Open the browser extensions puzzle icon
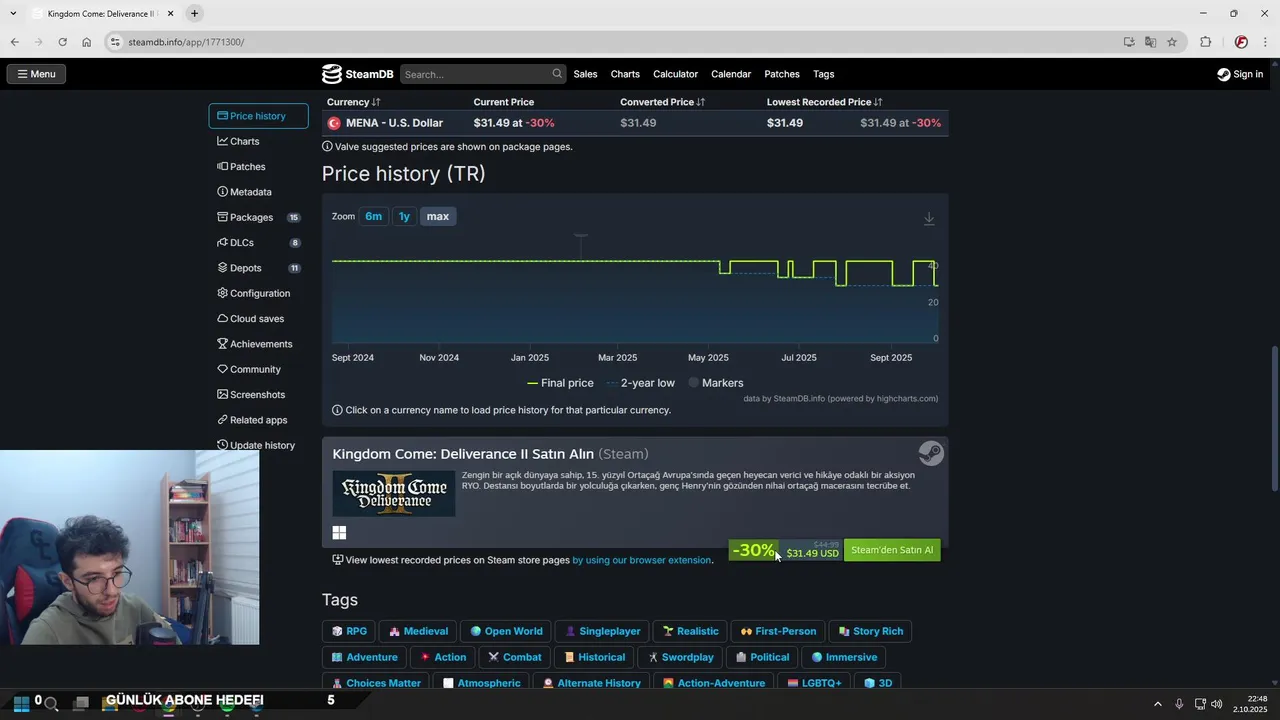 tap(1205, 42)
